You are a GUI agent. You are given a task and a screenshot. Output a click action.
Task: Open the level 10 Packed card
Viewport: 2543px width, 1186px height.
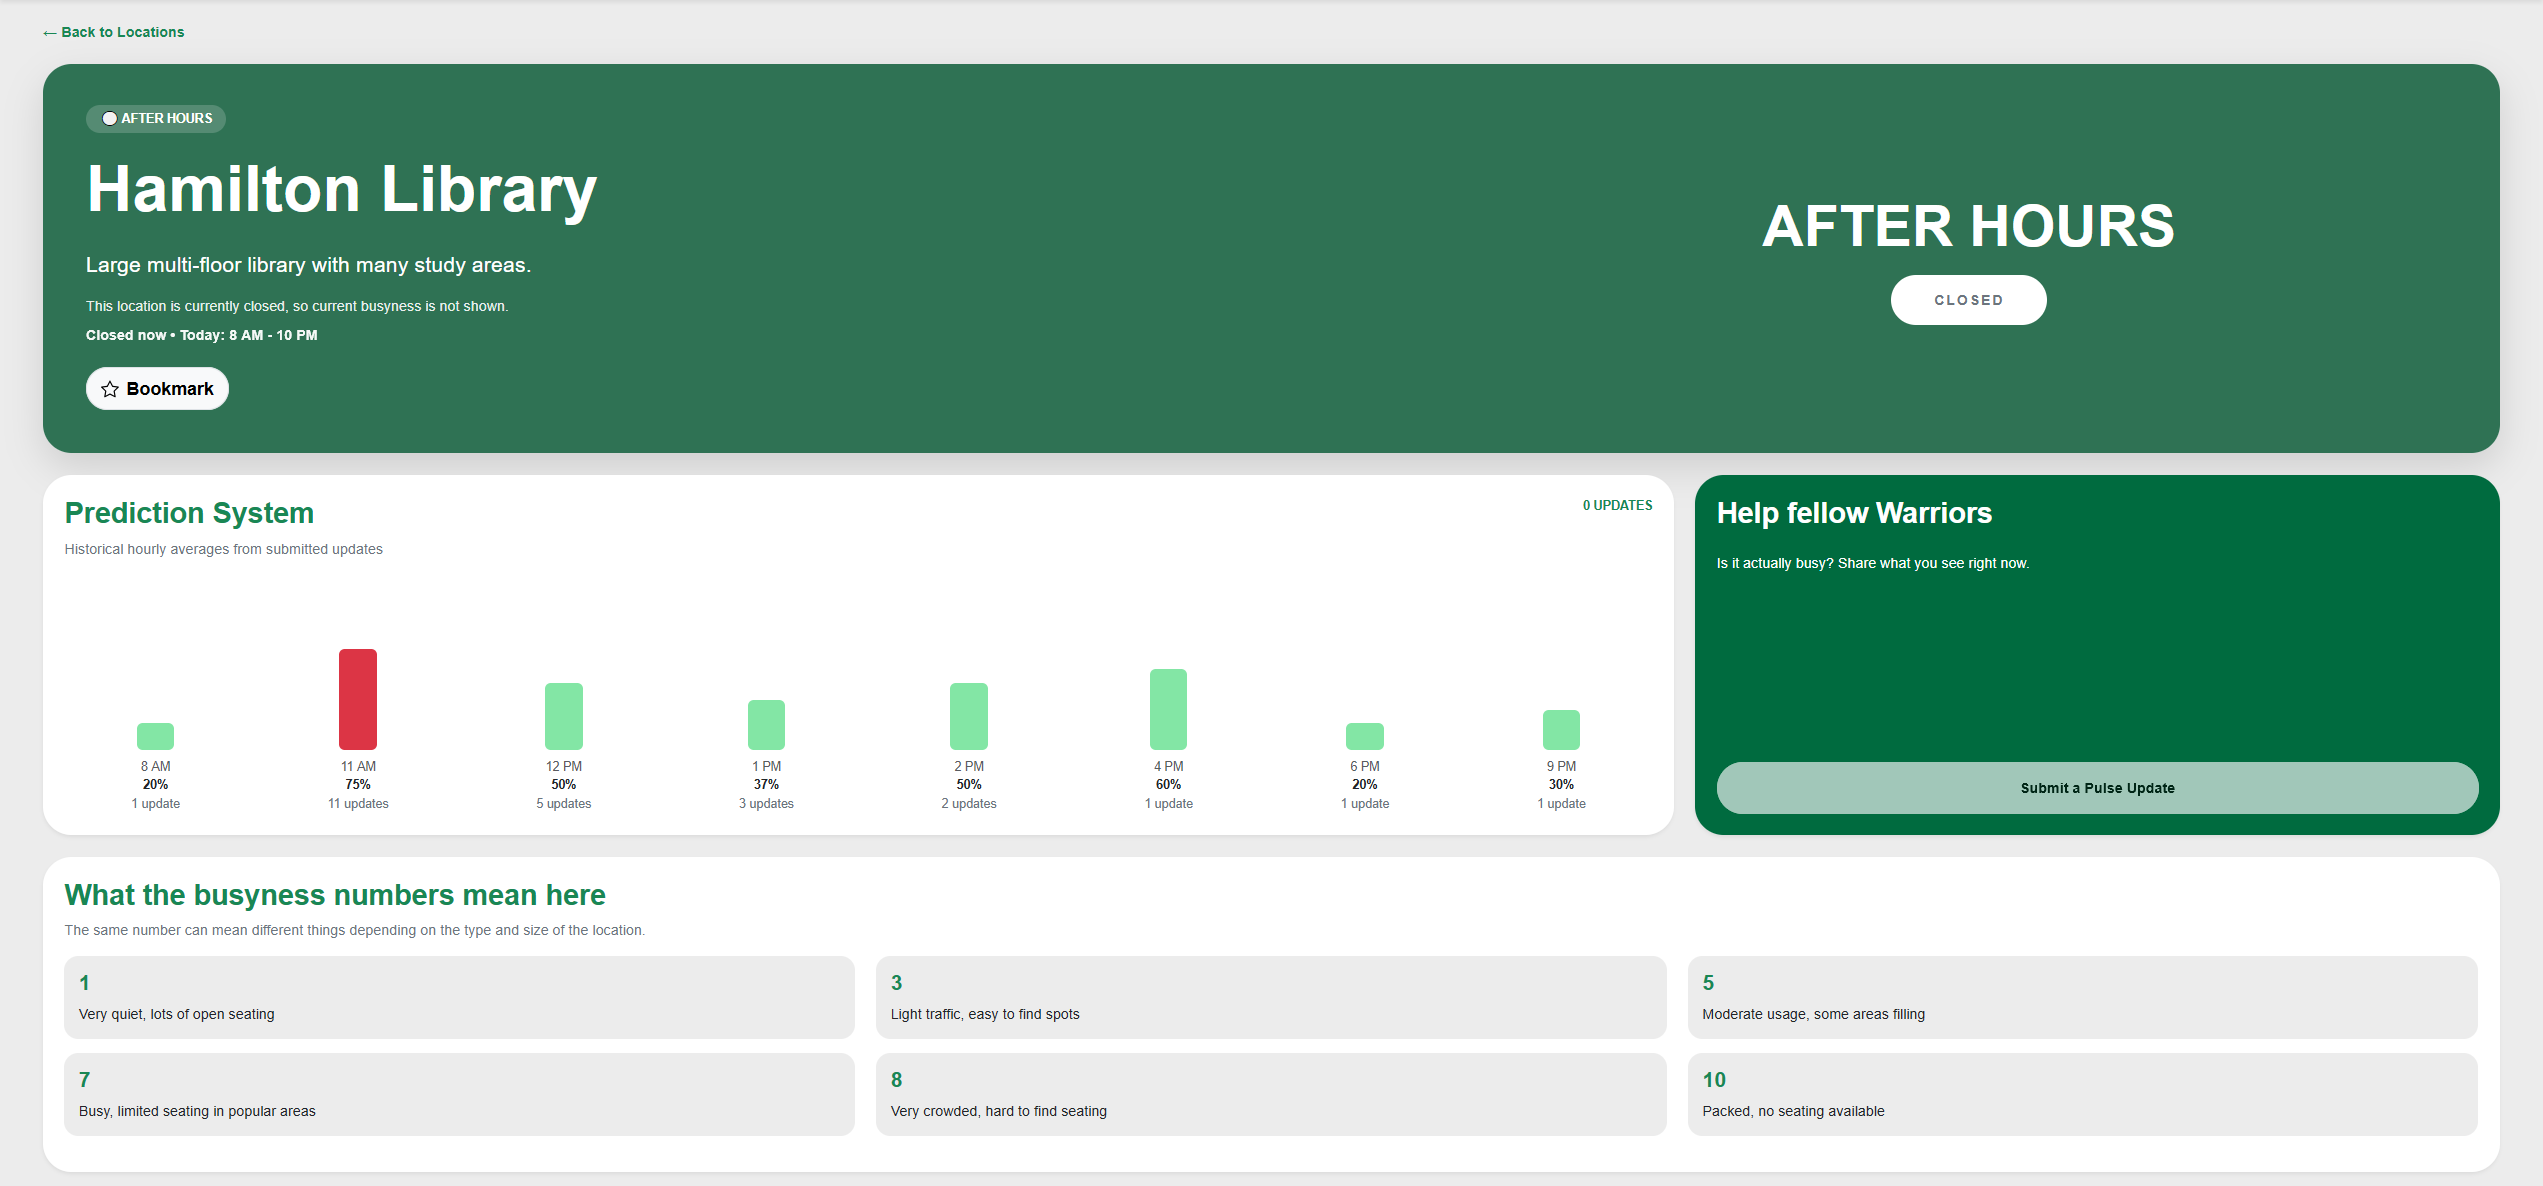(2082, 1094)
